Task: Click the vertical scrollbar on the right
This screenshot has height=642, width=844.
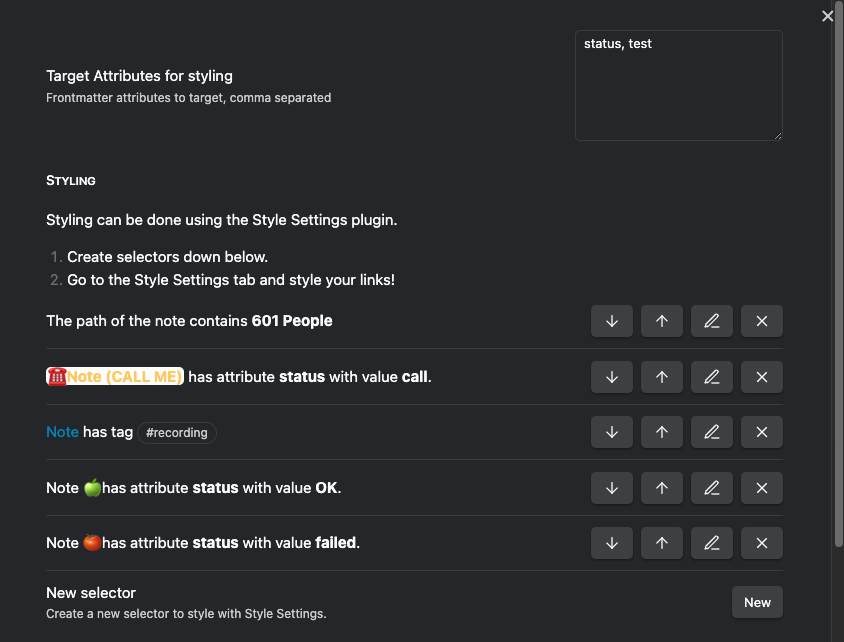Action: 838,280
